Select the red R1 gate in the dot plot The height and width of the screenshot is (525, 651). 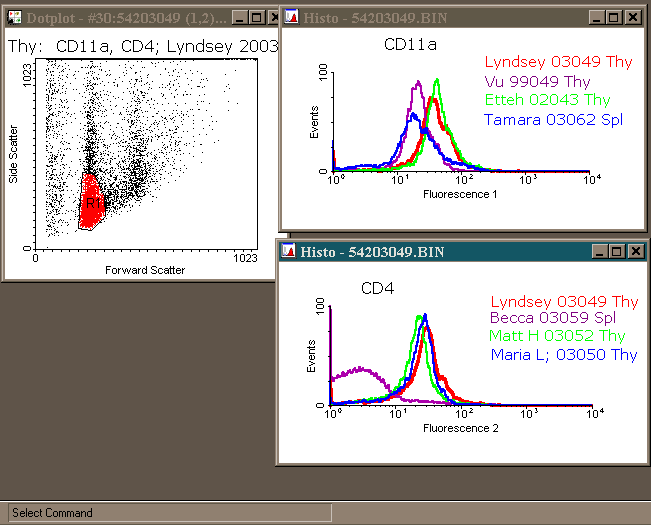[x=91, y=203]
